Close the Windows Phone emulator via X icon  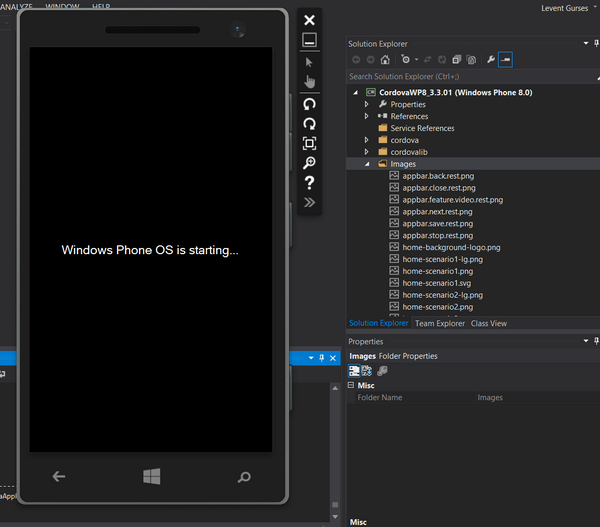pyautogui.click(x=309, y=20)
